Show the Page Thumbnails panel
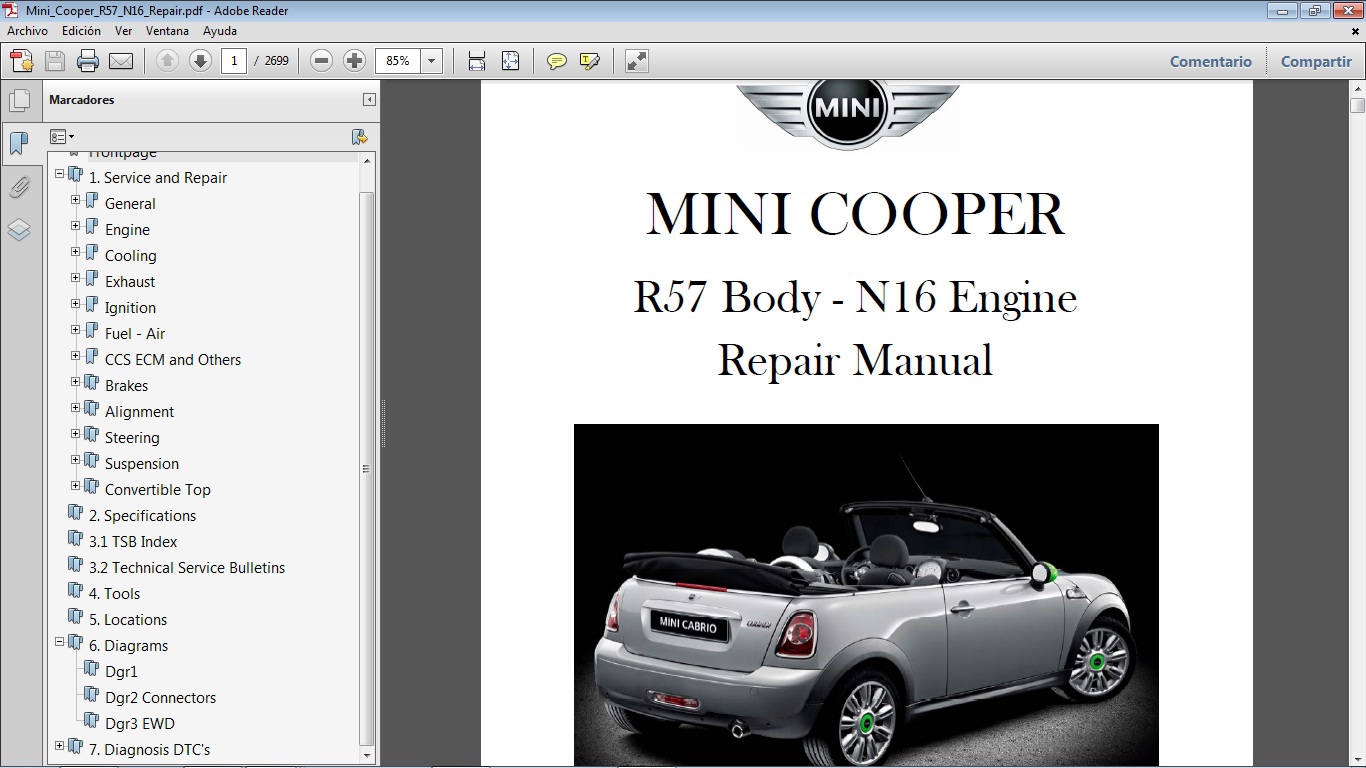This screenshot has width=1366, height=768. (20, 99)
